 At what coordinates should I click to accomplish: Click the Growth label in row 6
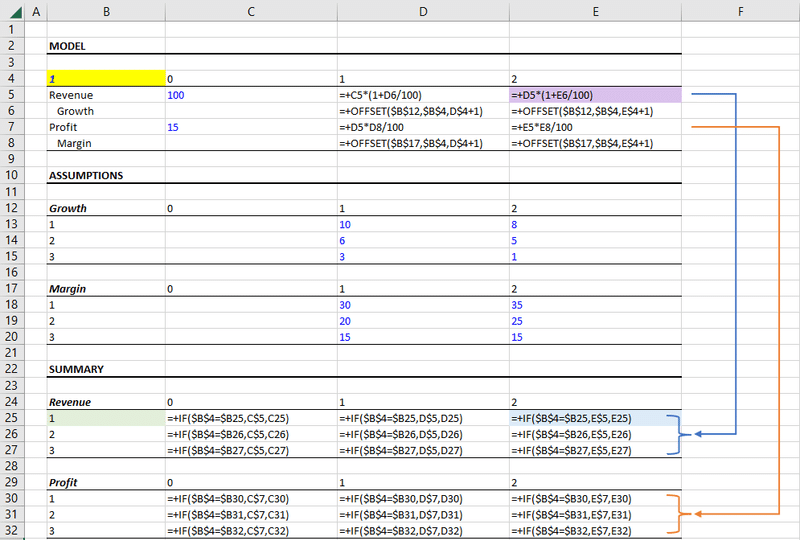point(76,111)
